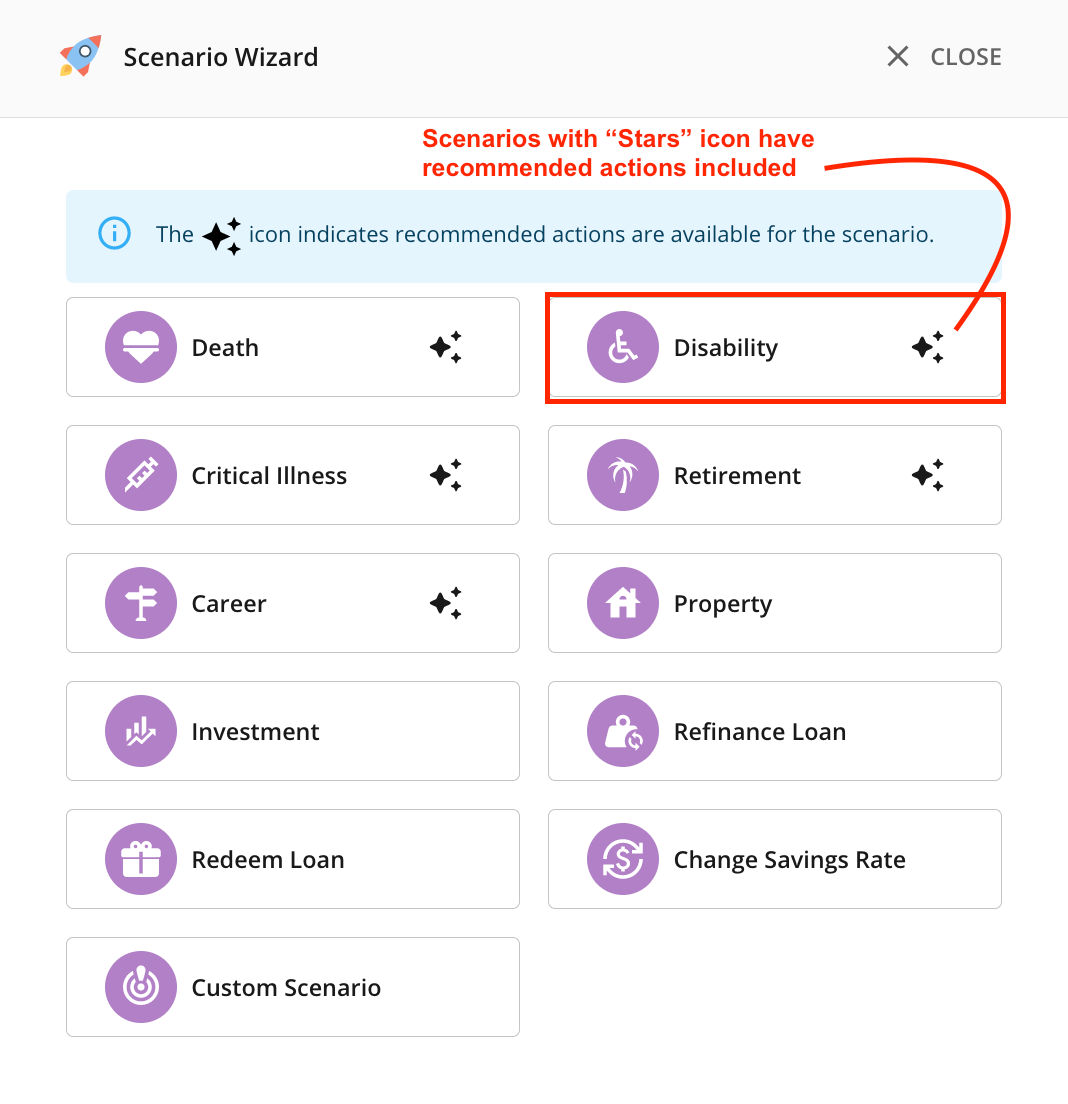This screenshot has height=1104, width=1068.
Task: Click the wheelchair icon on Disability
Action: tap(623, 347)
